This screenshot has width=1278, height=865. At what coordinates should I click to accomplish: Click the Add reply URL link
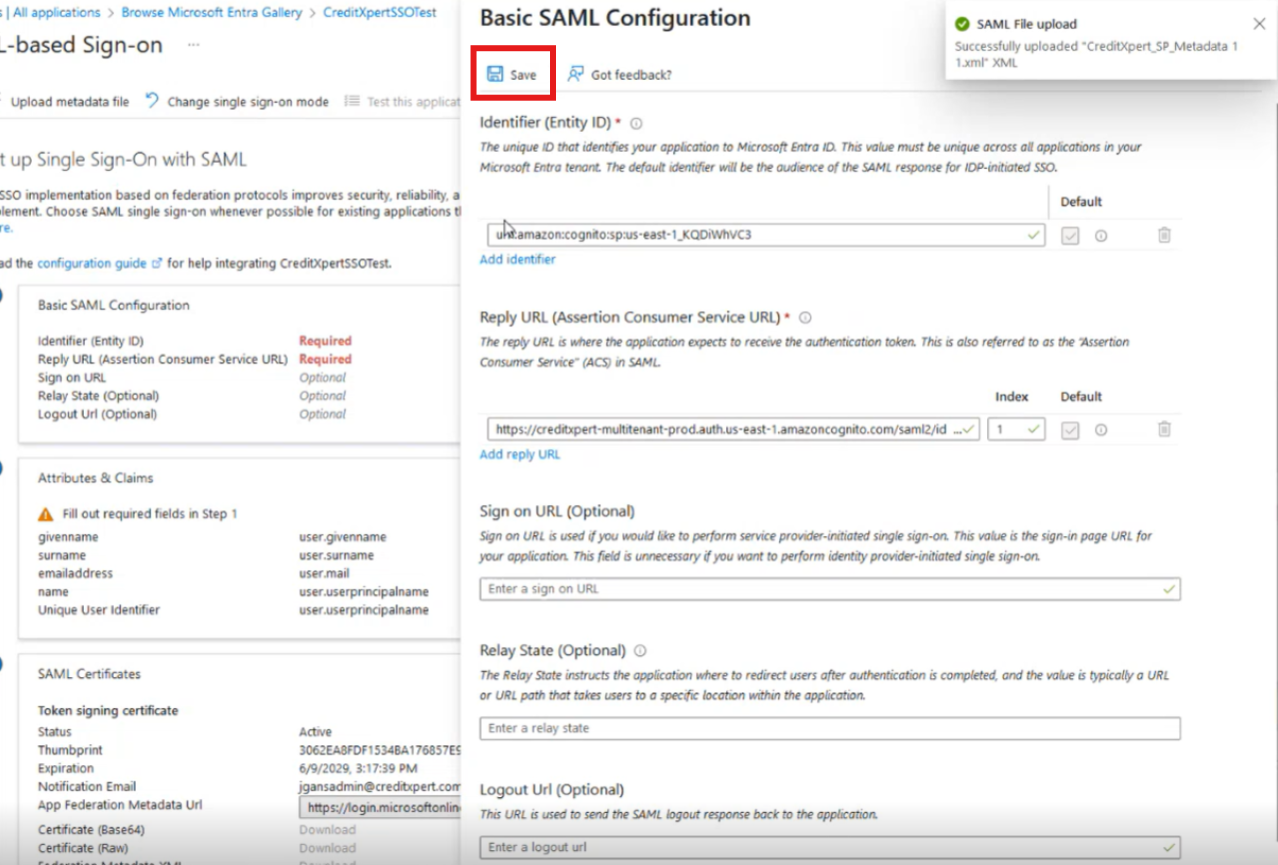pyautogui.click(x=520, y=454)
